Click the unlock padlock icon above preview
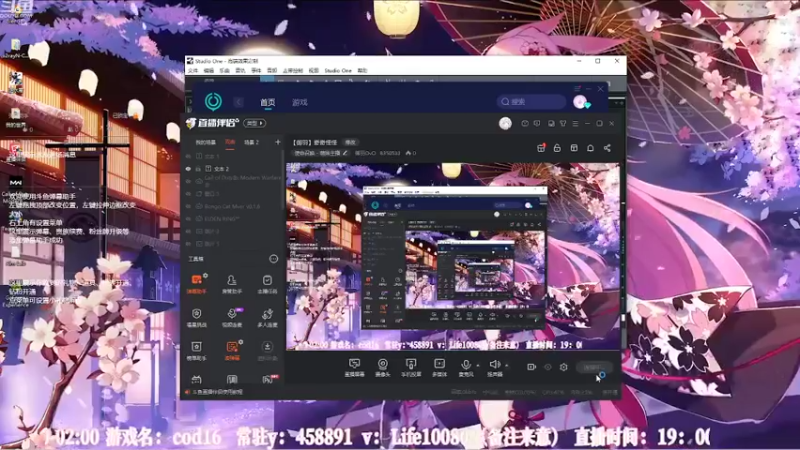The image size is (800, 450). click(x=557, y=148)
